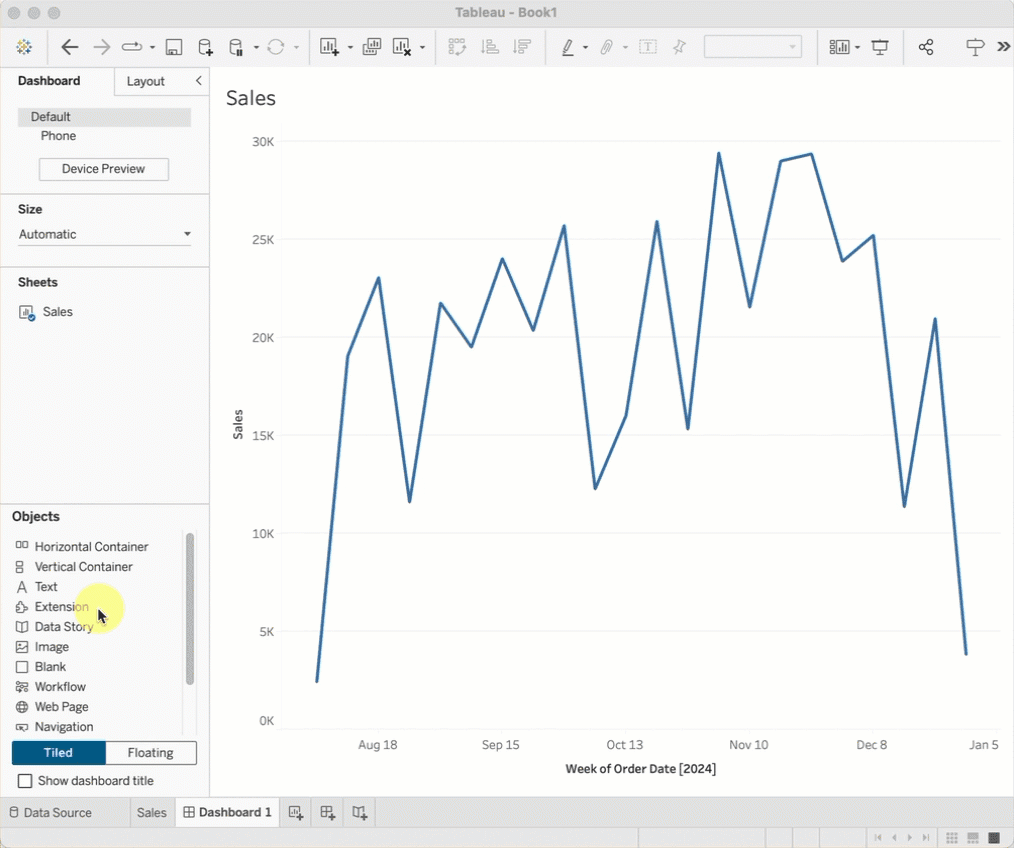Click the Show/Hide Cards icon
The image size is (1014, 848).
point(839,47)
